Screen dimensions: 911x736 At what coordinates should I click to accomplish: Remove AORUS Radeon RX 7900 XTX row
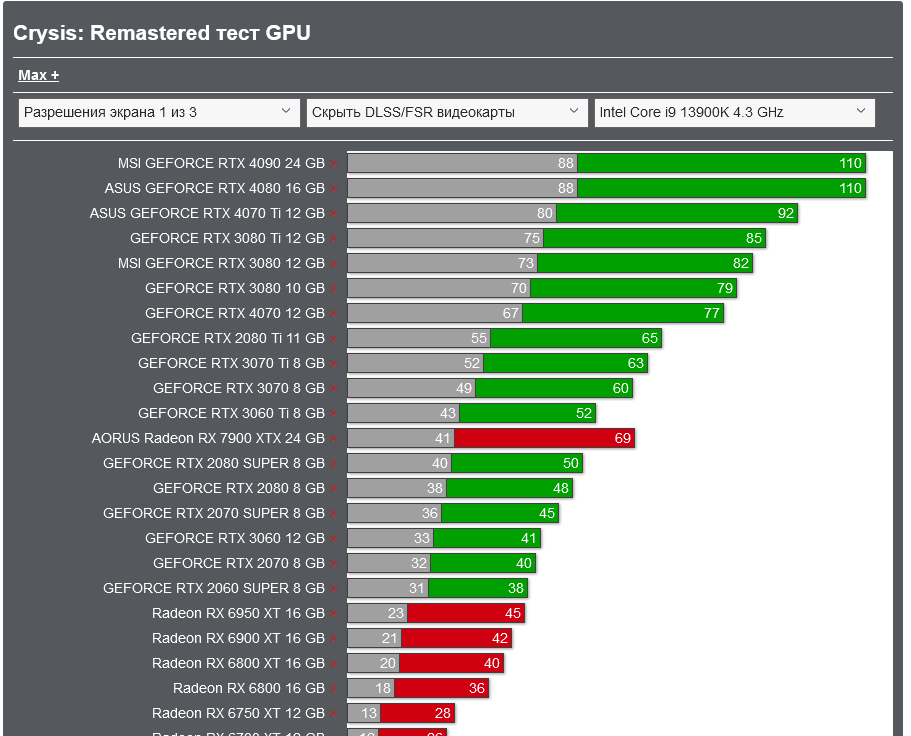[x=333, y=439]
